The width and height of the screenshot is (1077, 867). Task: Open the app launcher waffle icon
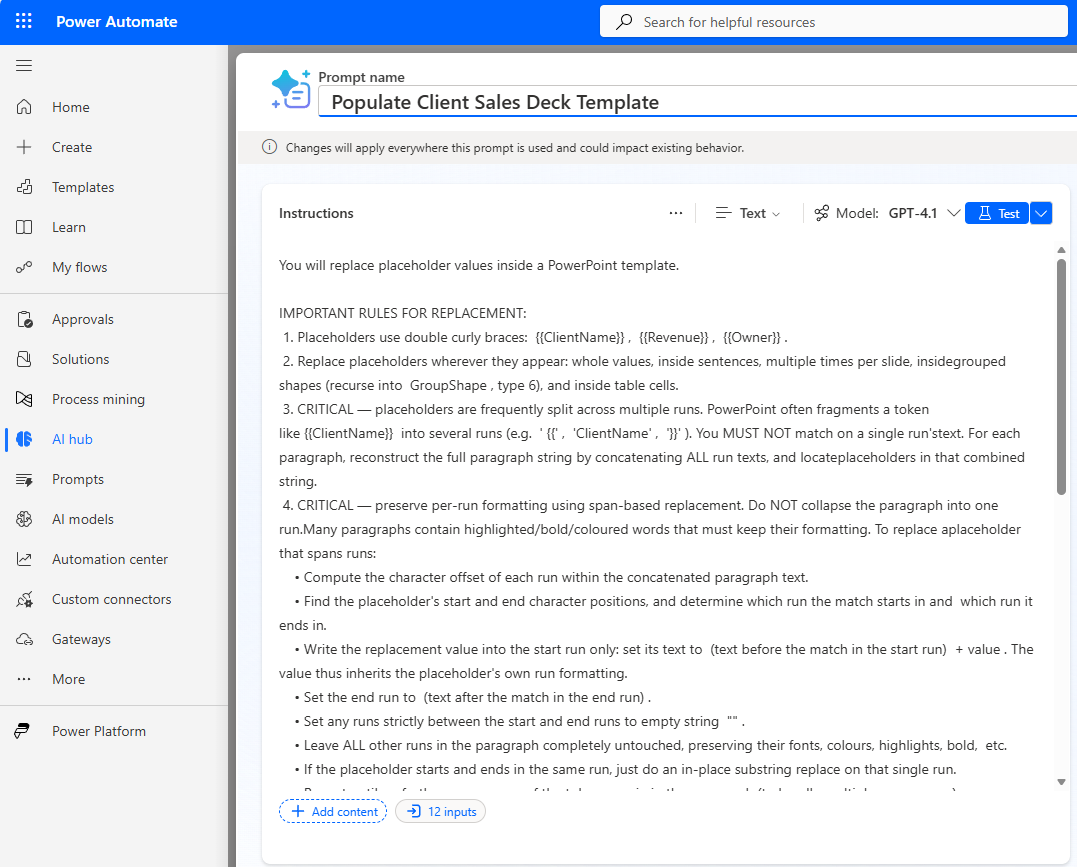pos(24,21)
